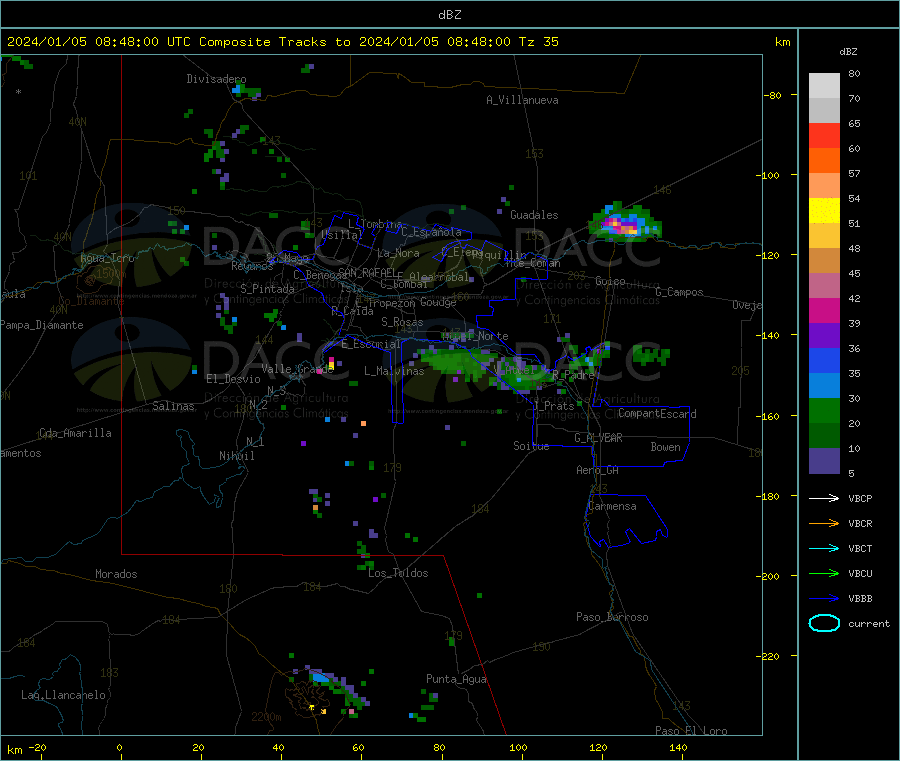This screenshot has height=761, width=900.
Task: Click the G_Campos map label
Action: point(679,292)
